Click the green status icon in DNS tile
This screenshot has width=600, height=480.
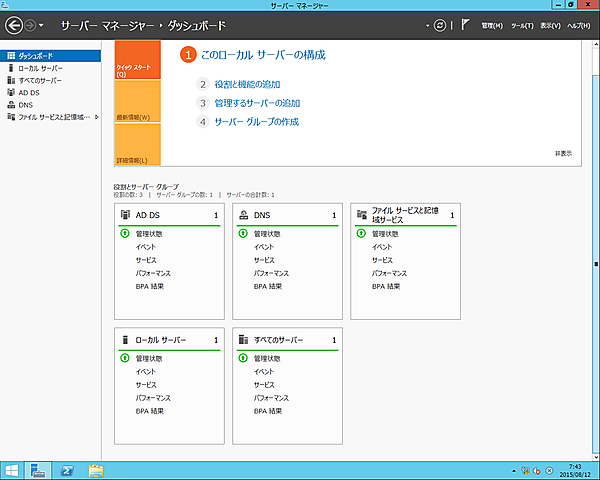[243, 233]
